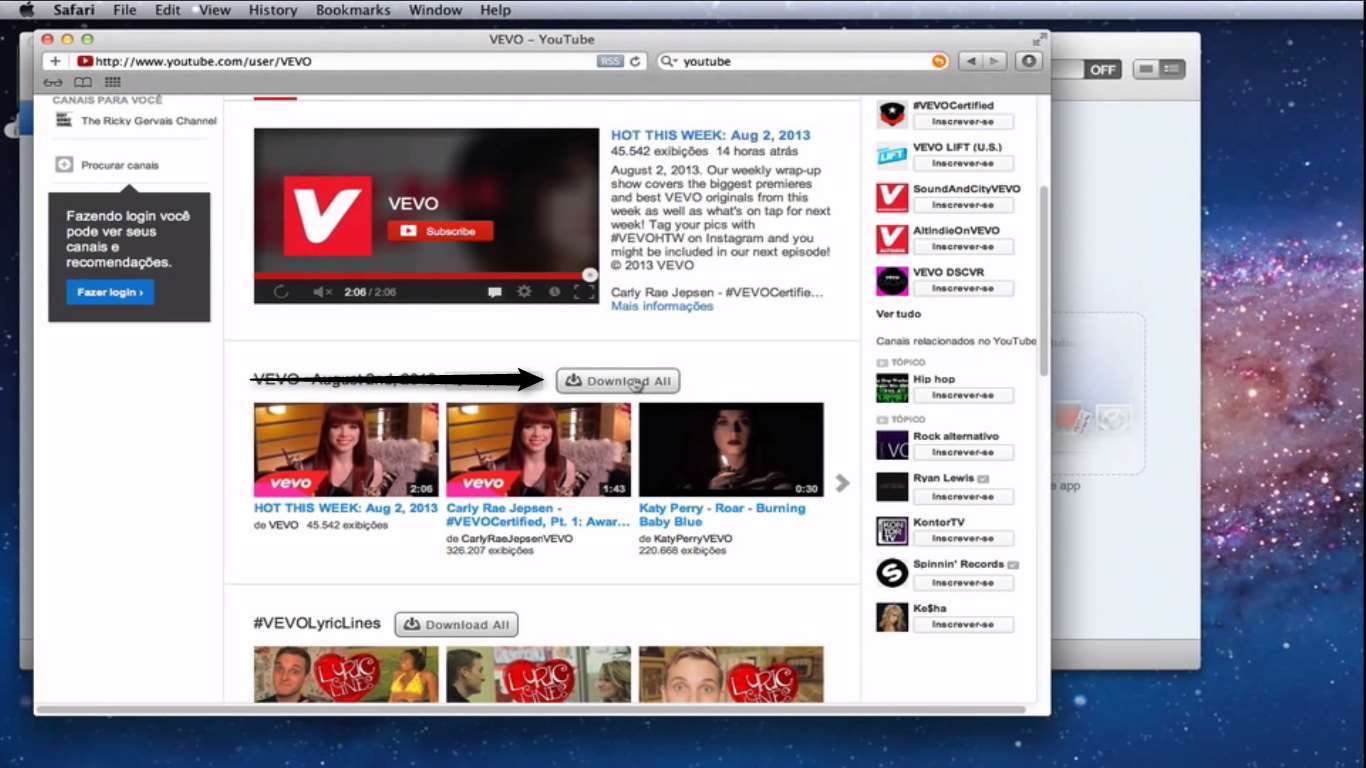
Task: Select the compact view button in background window
Action: (1146, 69)
